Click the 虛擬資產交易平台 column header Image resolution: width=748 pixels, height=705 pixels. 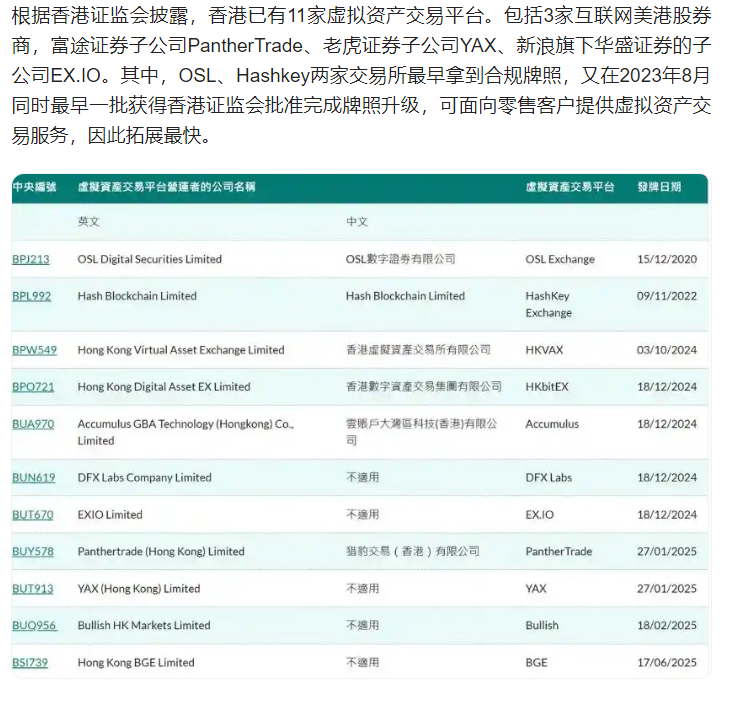(570, 187)
